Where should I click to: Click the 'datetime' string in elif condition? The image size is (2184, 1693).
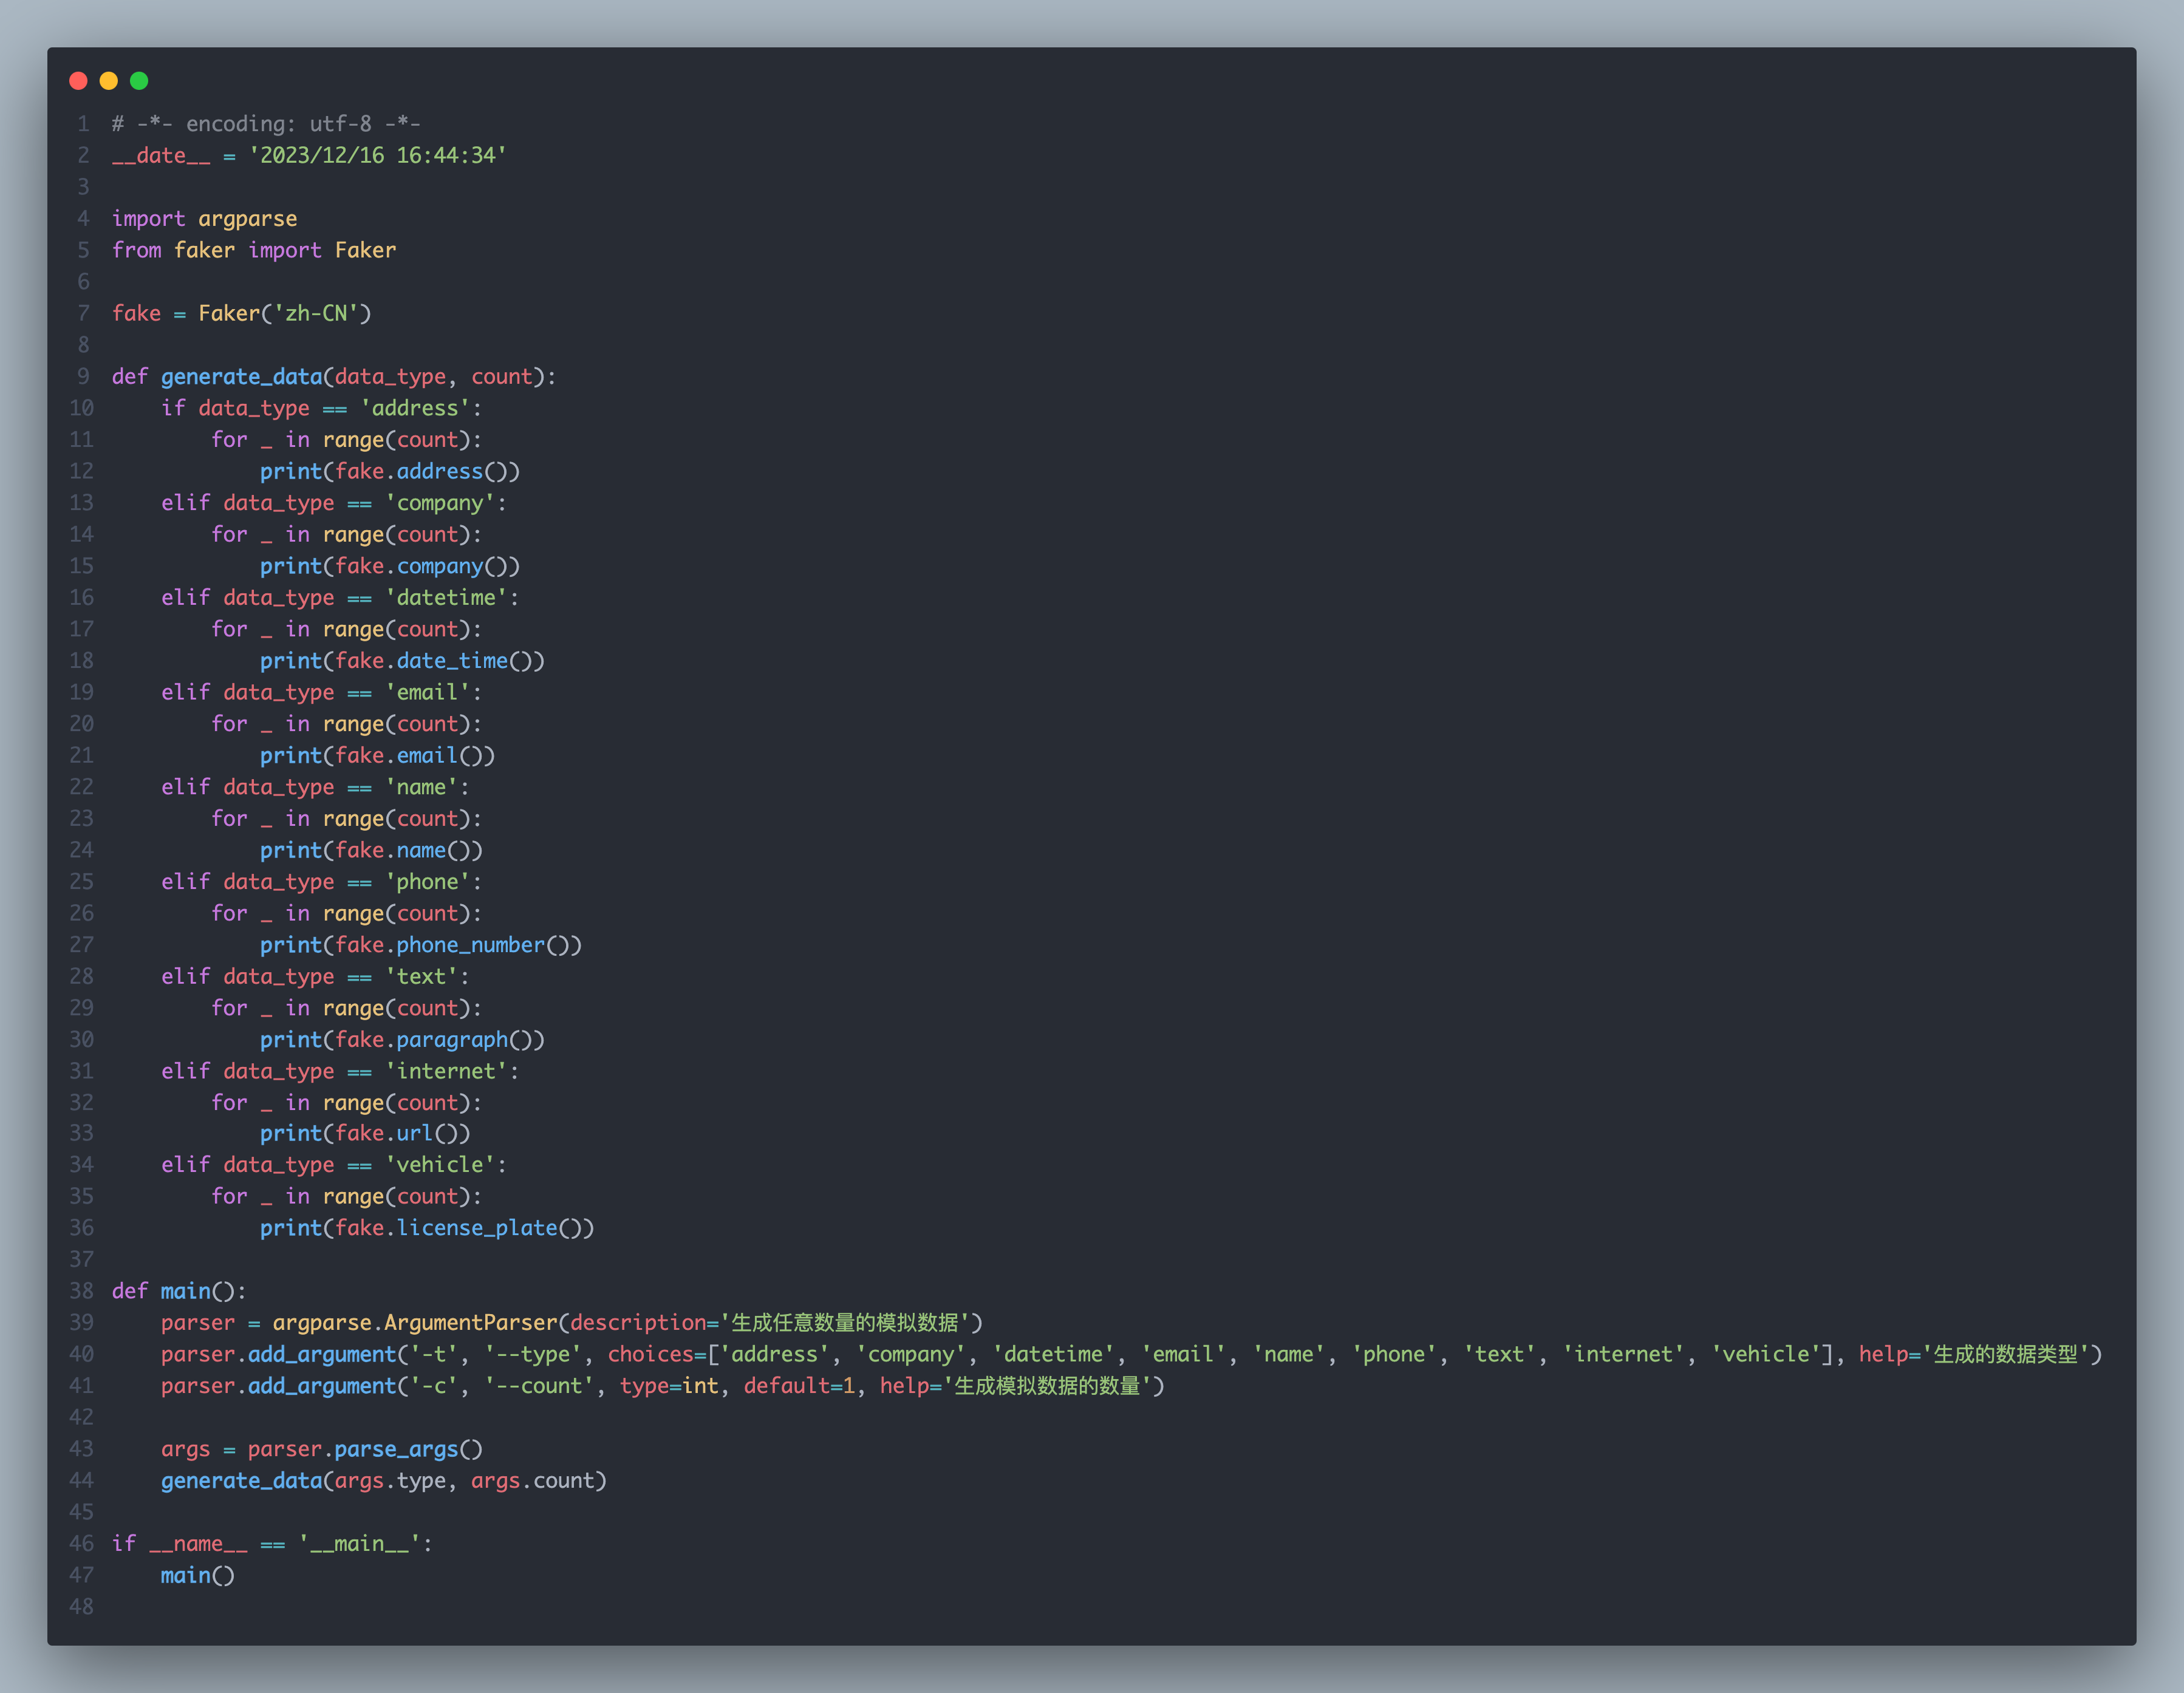pyautogui.click(x=446, y=598)
